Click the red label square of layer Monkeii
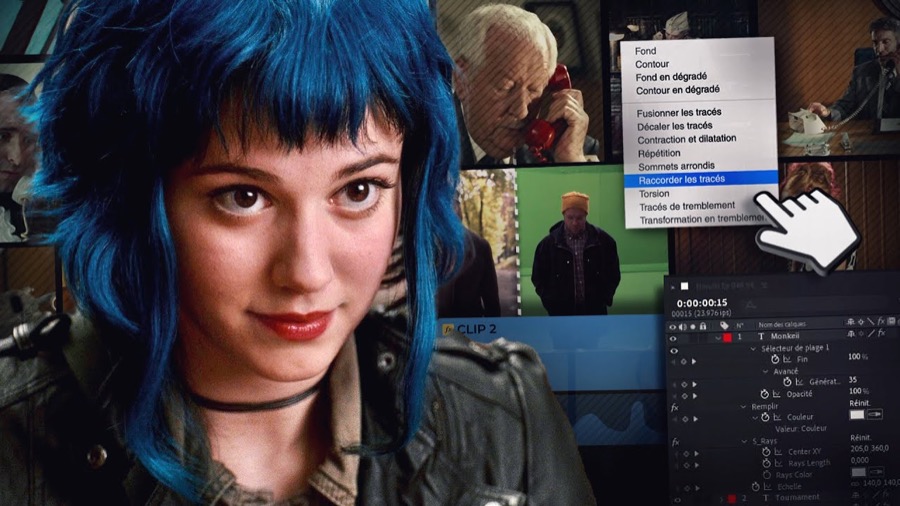 click(727, 337)
